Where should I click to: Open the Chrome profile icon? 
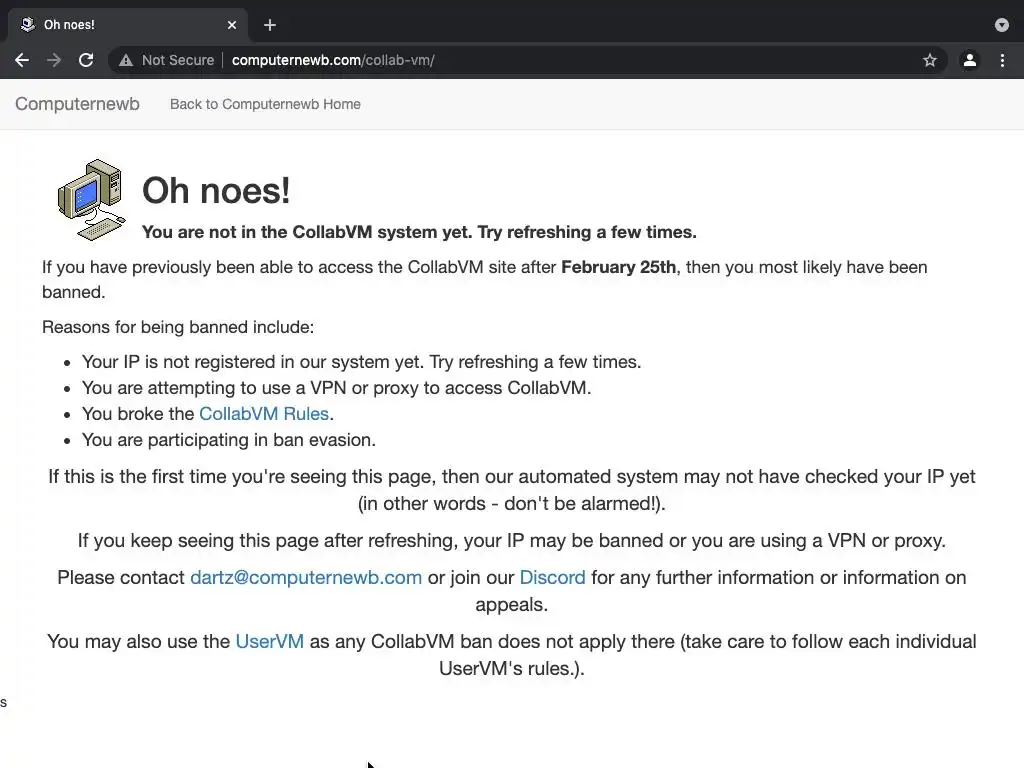point(969,60)
